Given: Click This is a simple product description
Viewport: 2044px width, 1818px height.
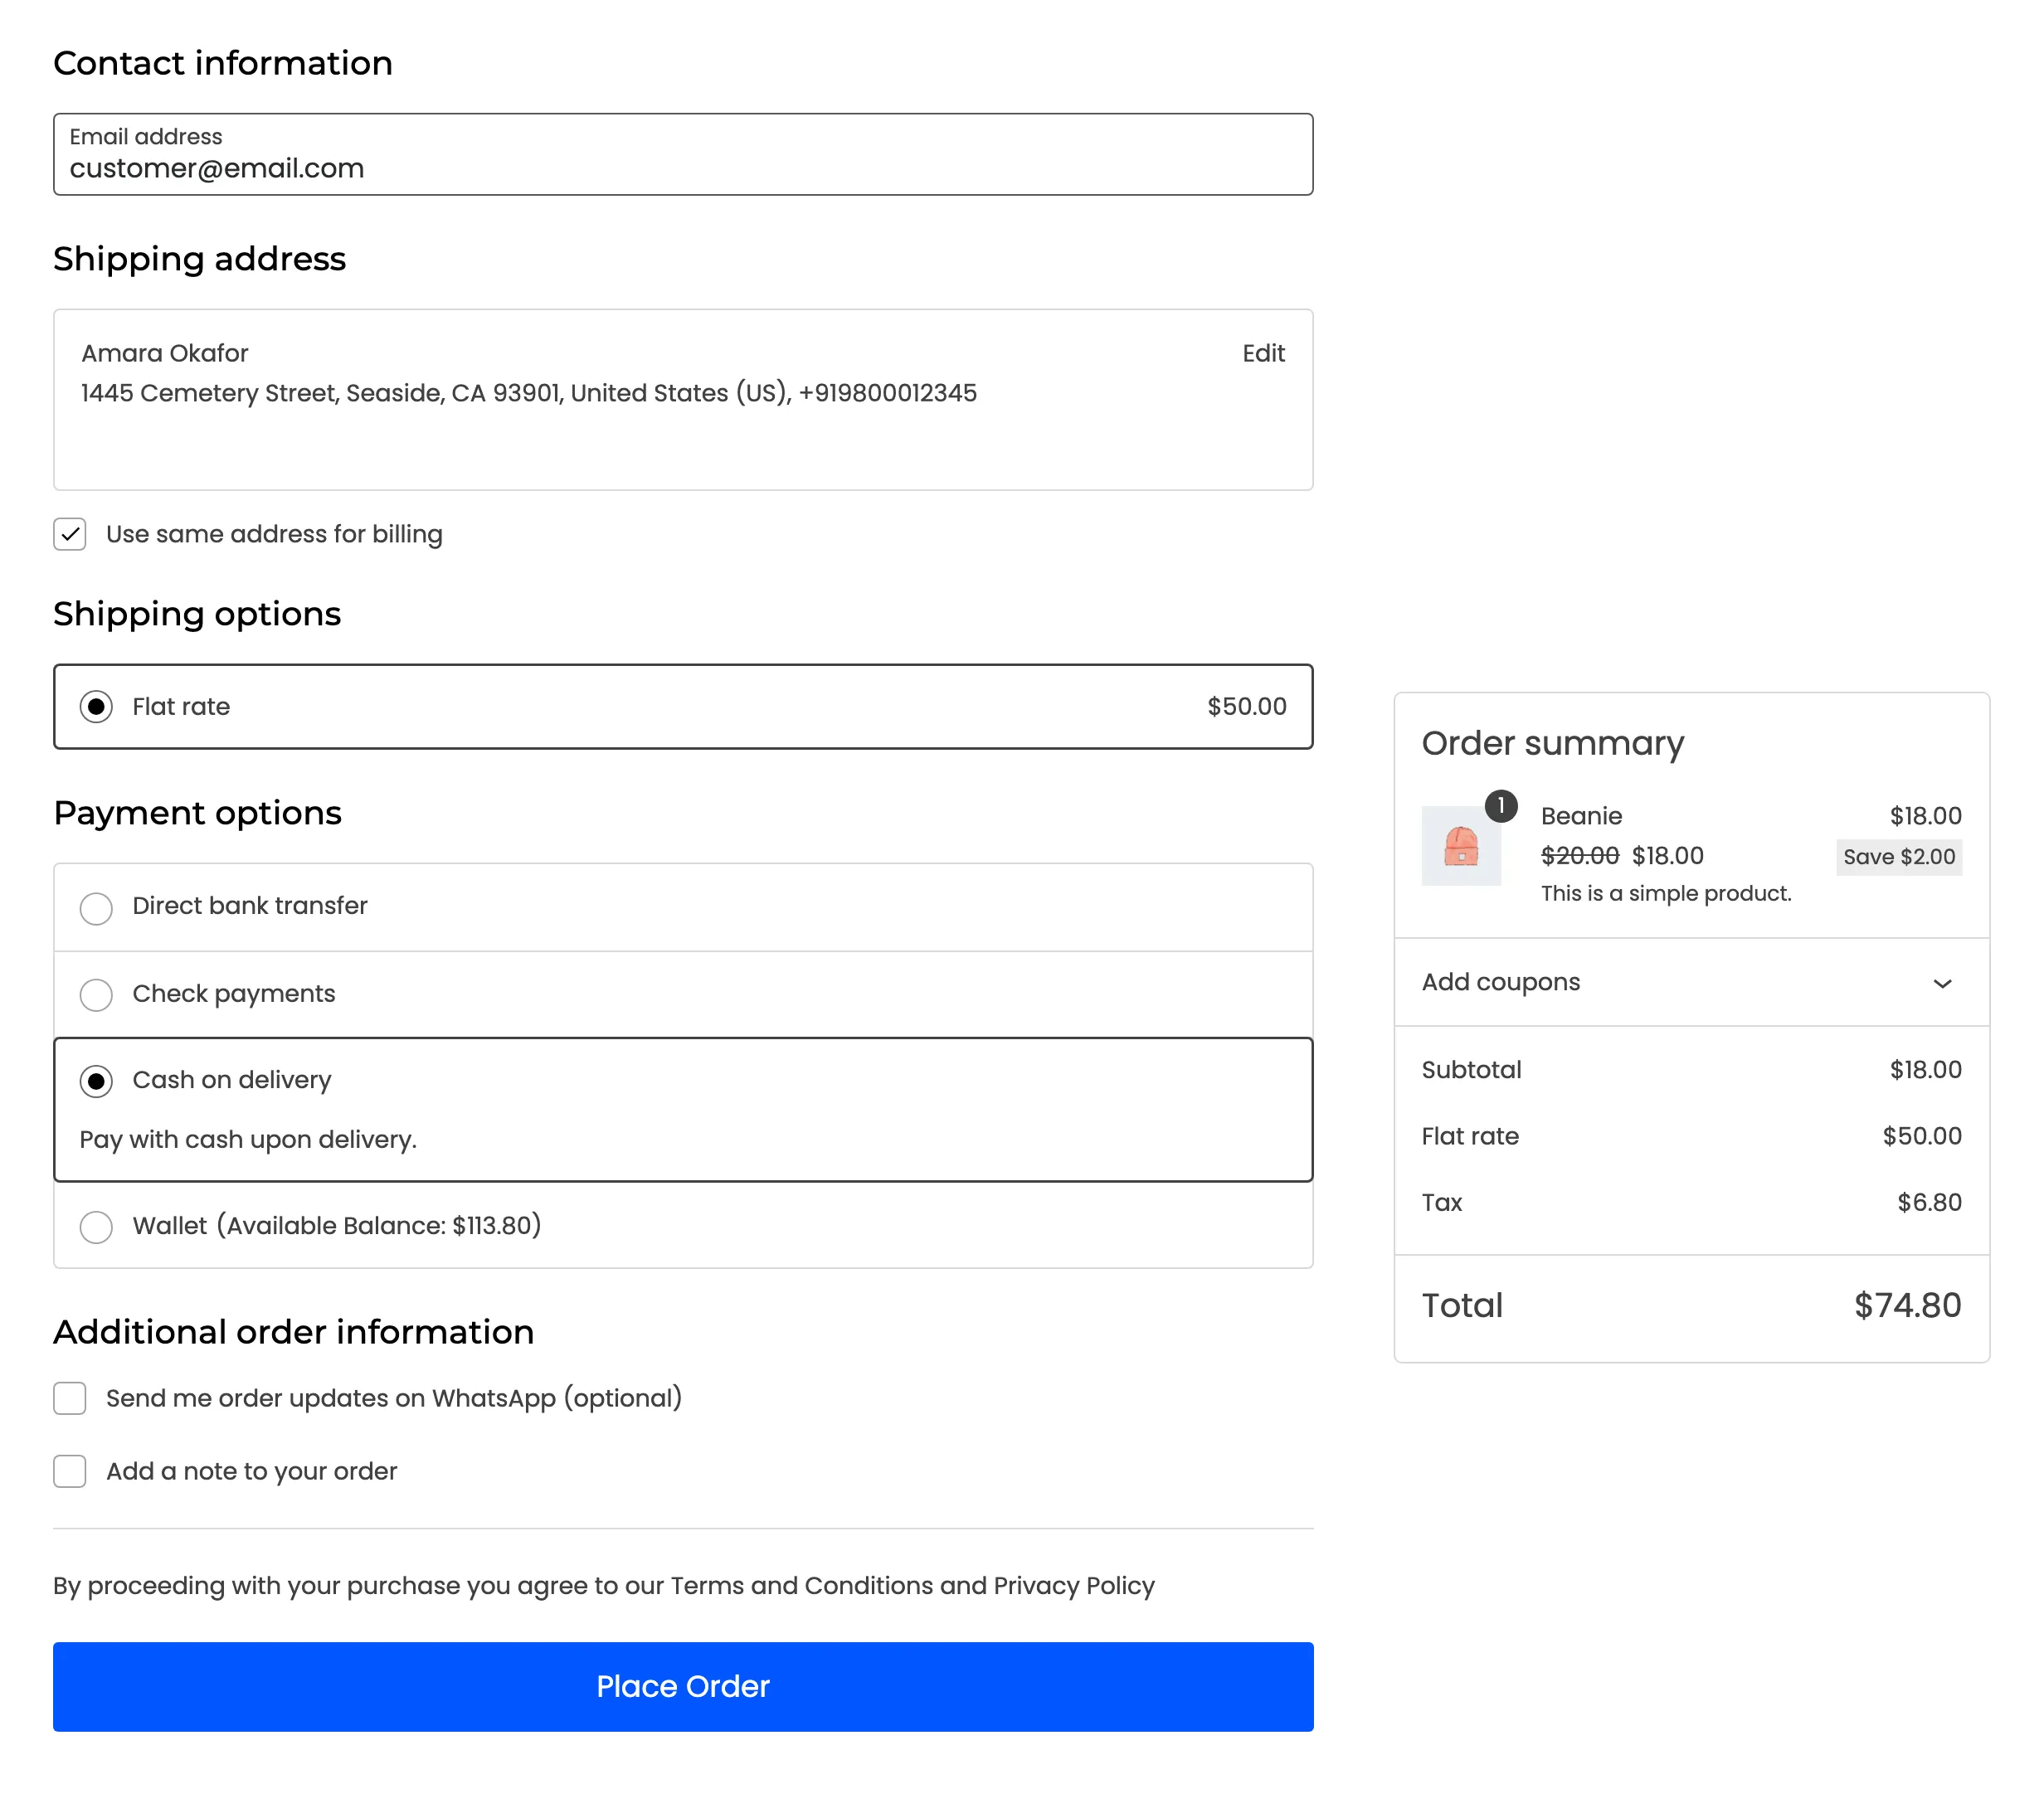Looking at the screenshot, I should click(x=1666, y=893).
